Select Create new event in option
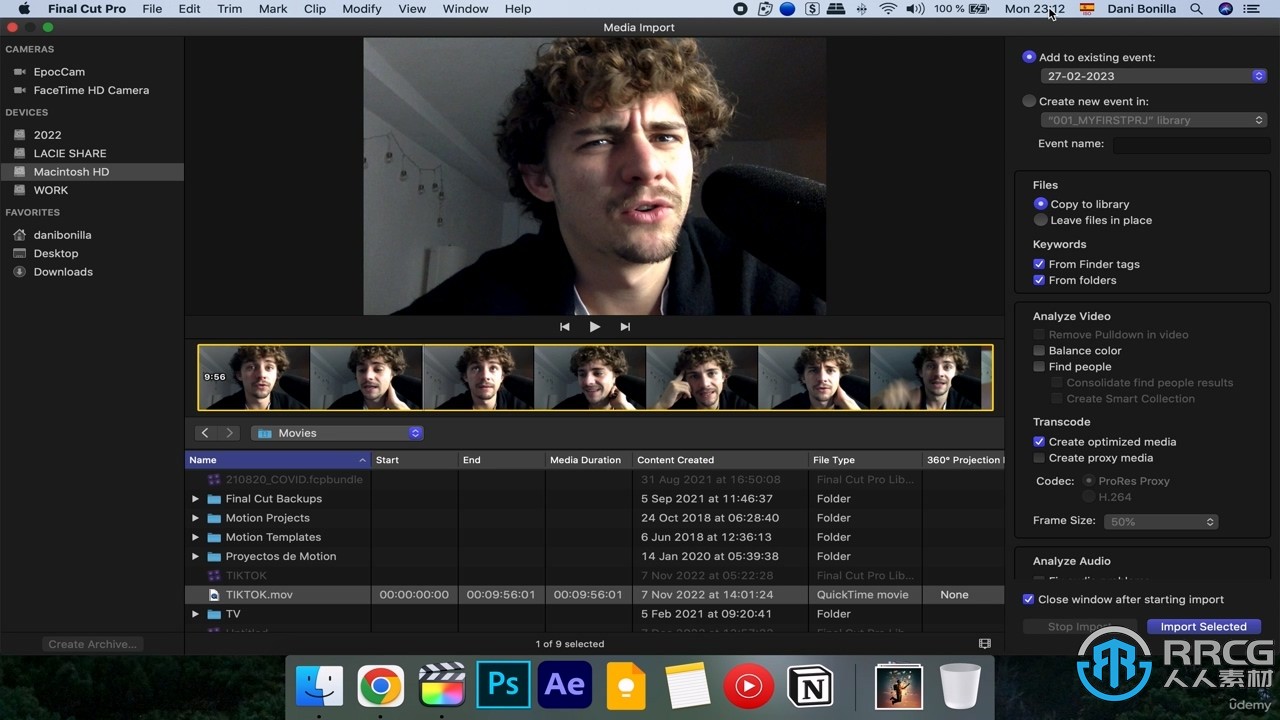This screenshot has height=720, width=1280. point(1029,101)
